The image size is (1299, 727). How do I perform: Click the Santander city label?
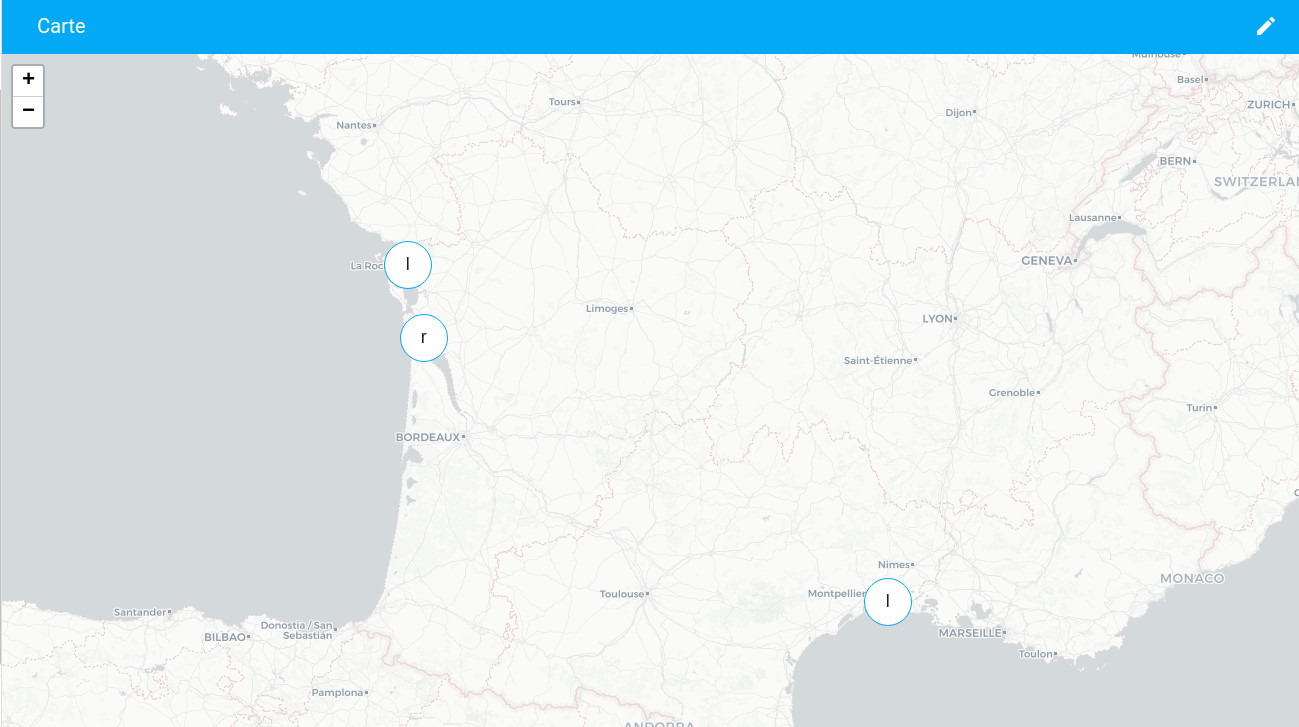139,611
